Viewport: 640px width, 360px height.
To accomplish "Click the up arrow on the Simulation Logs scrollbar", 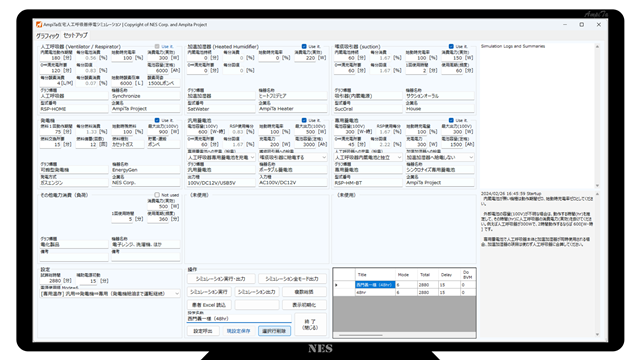I will coord(597,47).
